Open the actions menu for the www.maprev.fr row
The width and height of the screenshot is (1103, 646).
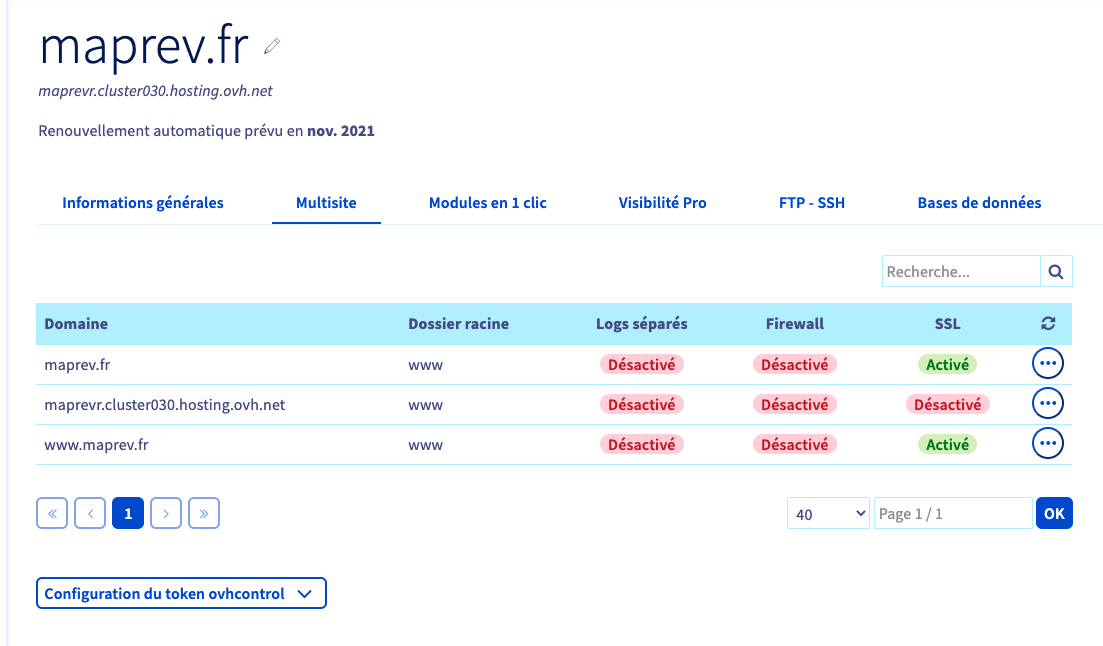[x=1047, y=443]
